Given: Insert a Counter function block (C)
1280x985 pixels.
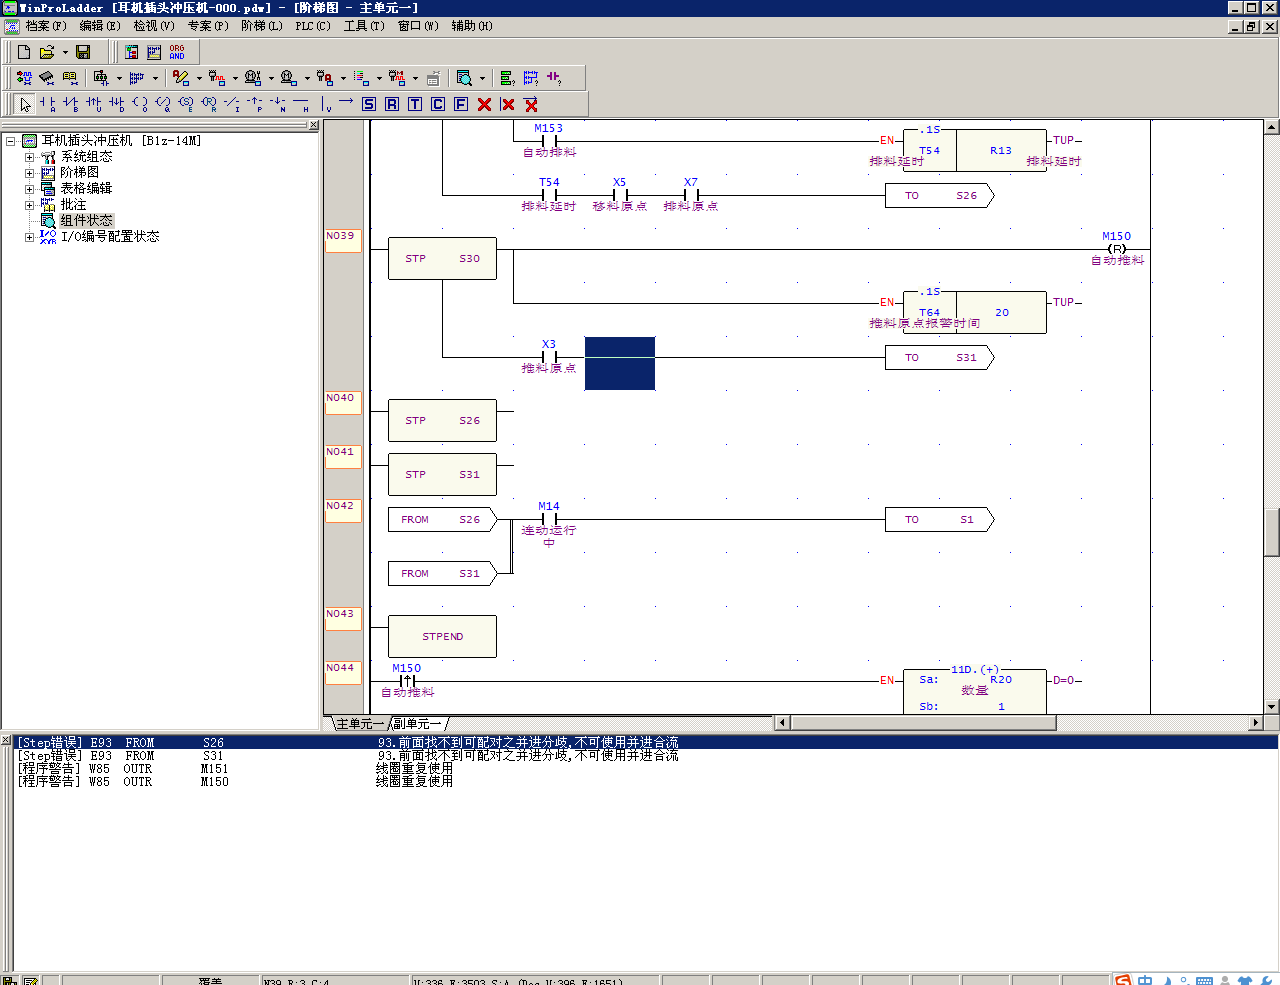Looking at the screenshot, I should 438,104.
